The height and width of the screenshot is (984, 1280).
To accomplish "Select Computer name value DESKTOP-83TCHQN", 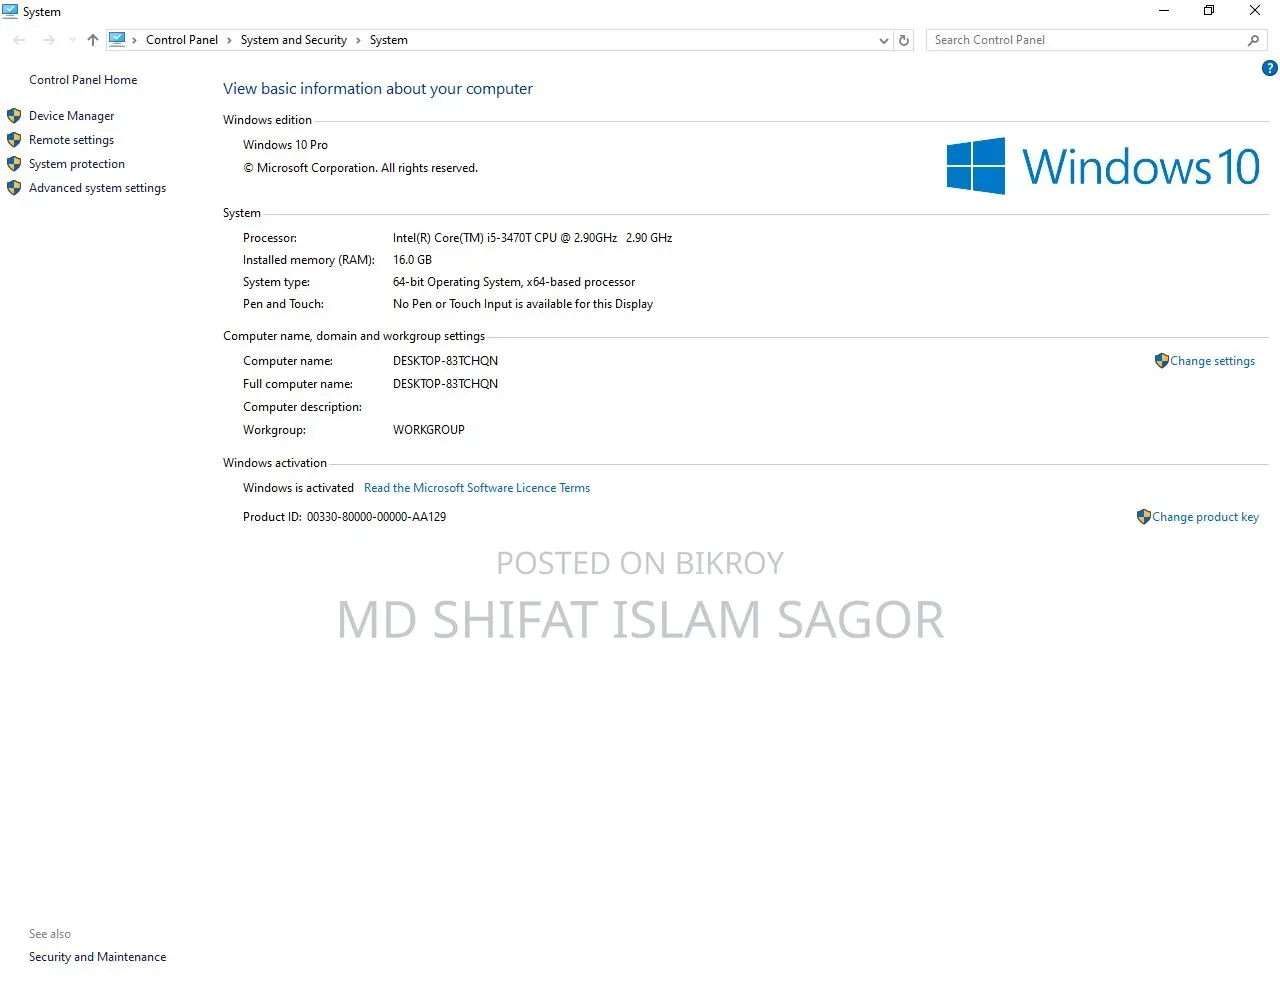I will 445,361.
